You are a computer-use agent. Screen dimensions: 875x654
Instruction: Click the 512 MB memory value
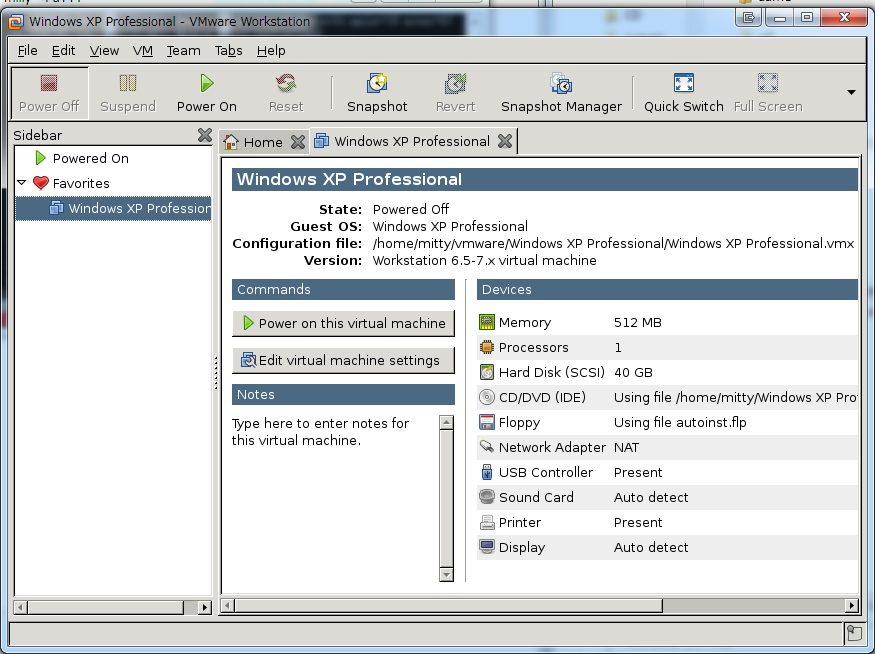[x=637, y=323]
